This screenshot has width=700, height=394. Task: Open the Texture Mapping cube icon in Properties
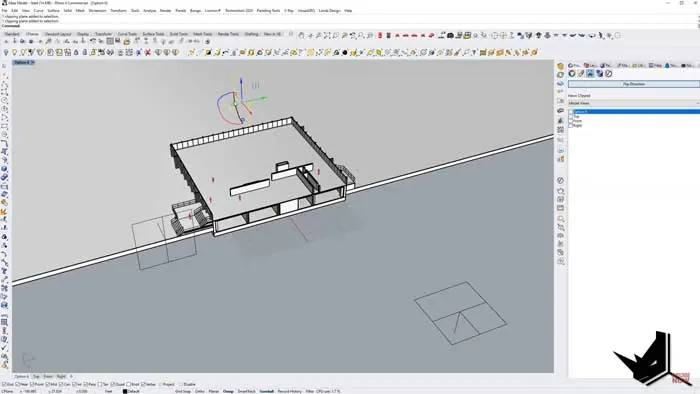point(599,73)
